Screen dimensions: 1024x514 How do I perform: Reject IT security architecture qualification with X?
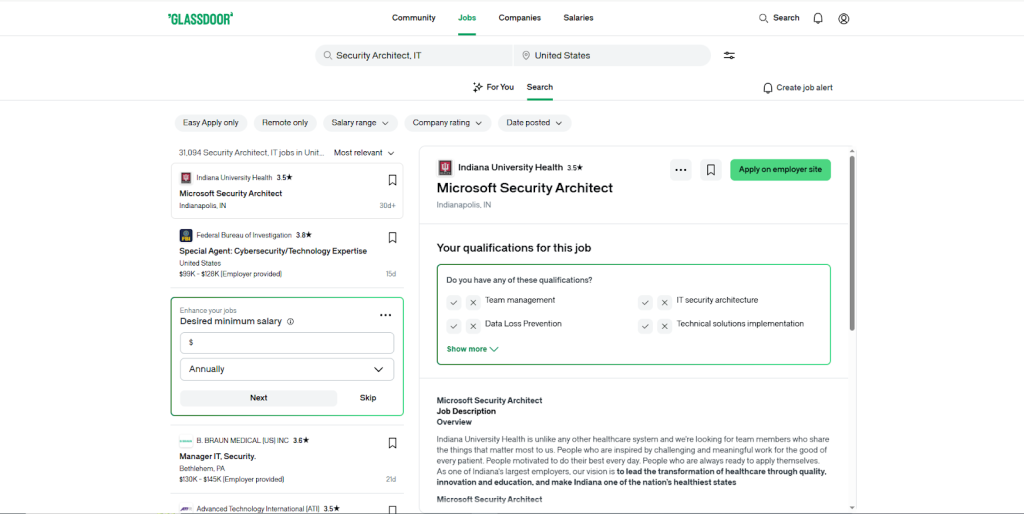pos(664,302)
